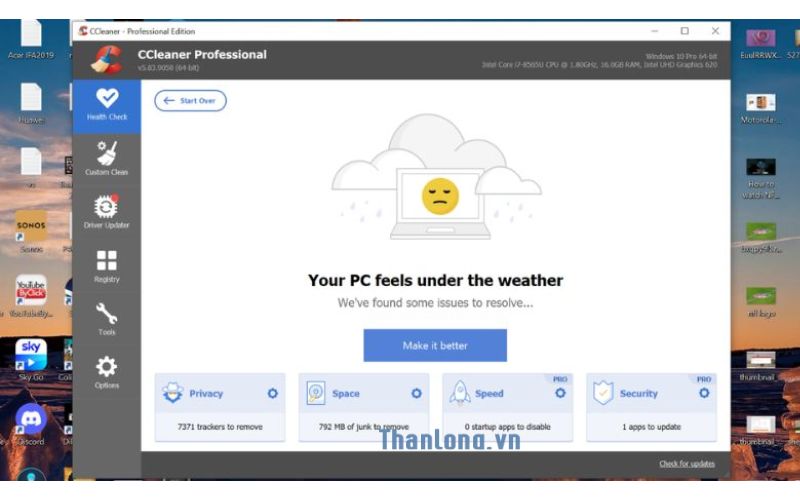This screenshot has width=800, height=500.
Task: Open the Discord desktop shortcut
Action: click(31, 420)
